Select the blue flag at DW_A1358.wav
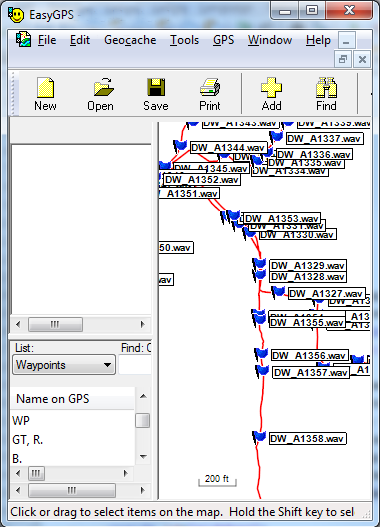Image resolution: width=380 pixels, height=527 pixels. [259, 437]
